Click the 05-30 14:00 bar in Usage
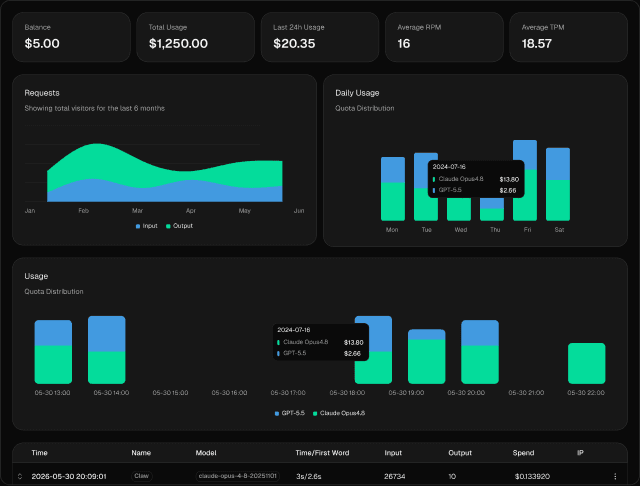The width and height of the screenshot is (640, 486). (x=107, y=350)
